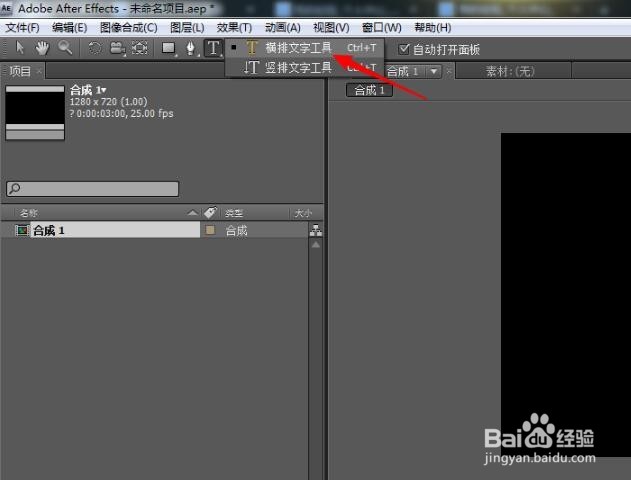Sort by 名称 column header
Screen dimensions: 631x480
point(29,213)
